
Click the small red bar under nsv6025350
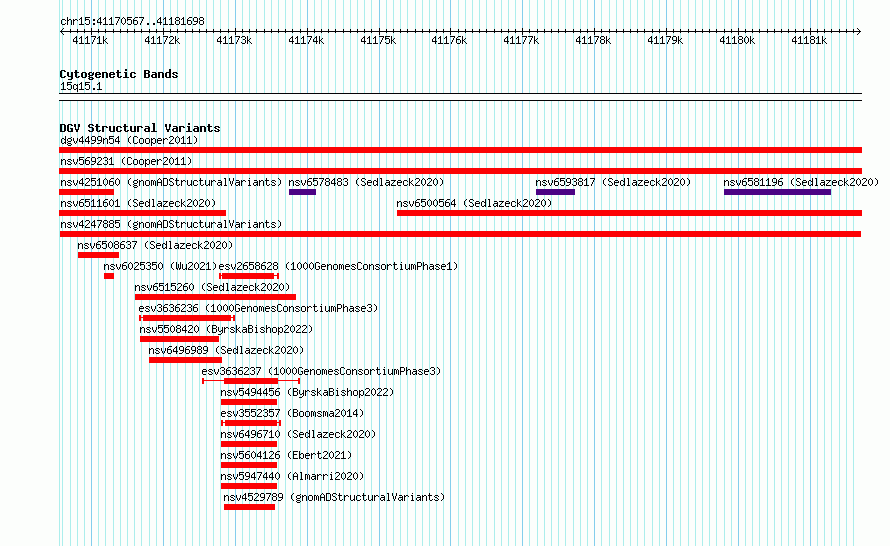109,276
